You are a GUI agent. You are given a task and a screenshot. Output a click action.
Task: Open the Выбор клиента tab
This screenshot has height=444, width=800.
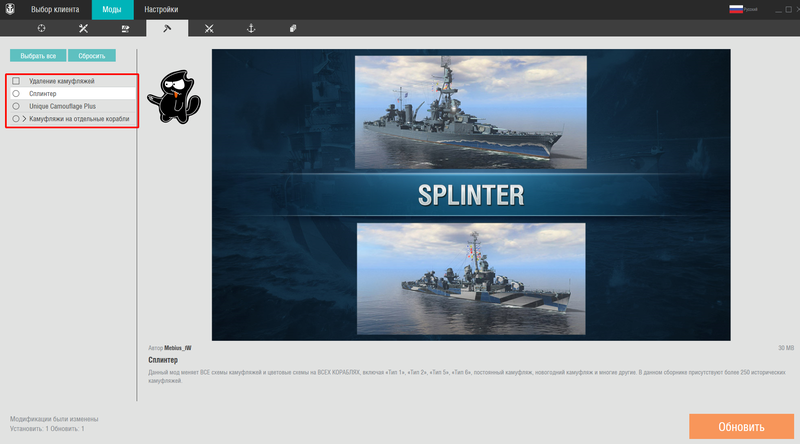click(55, 9)
